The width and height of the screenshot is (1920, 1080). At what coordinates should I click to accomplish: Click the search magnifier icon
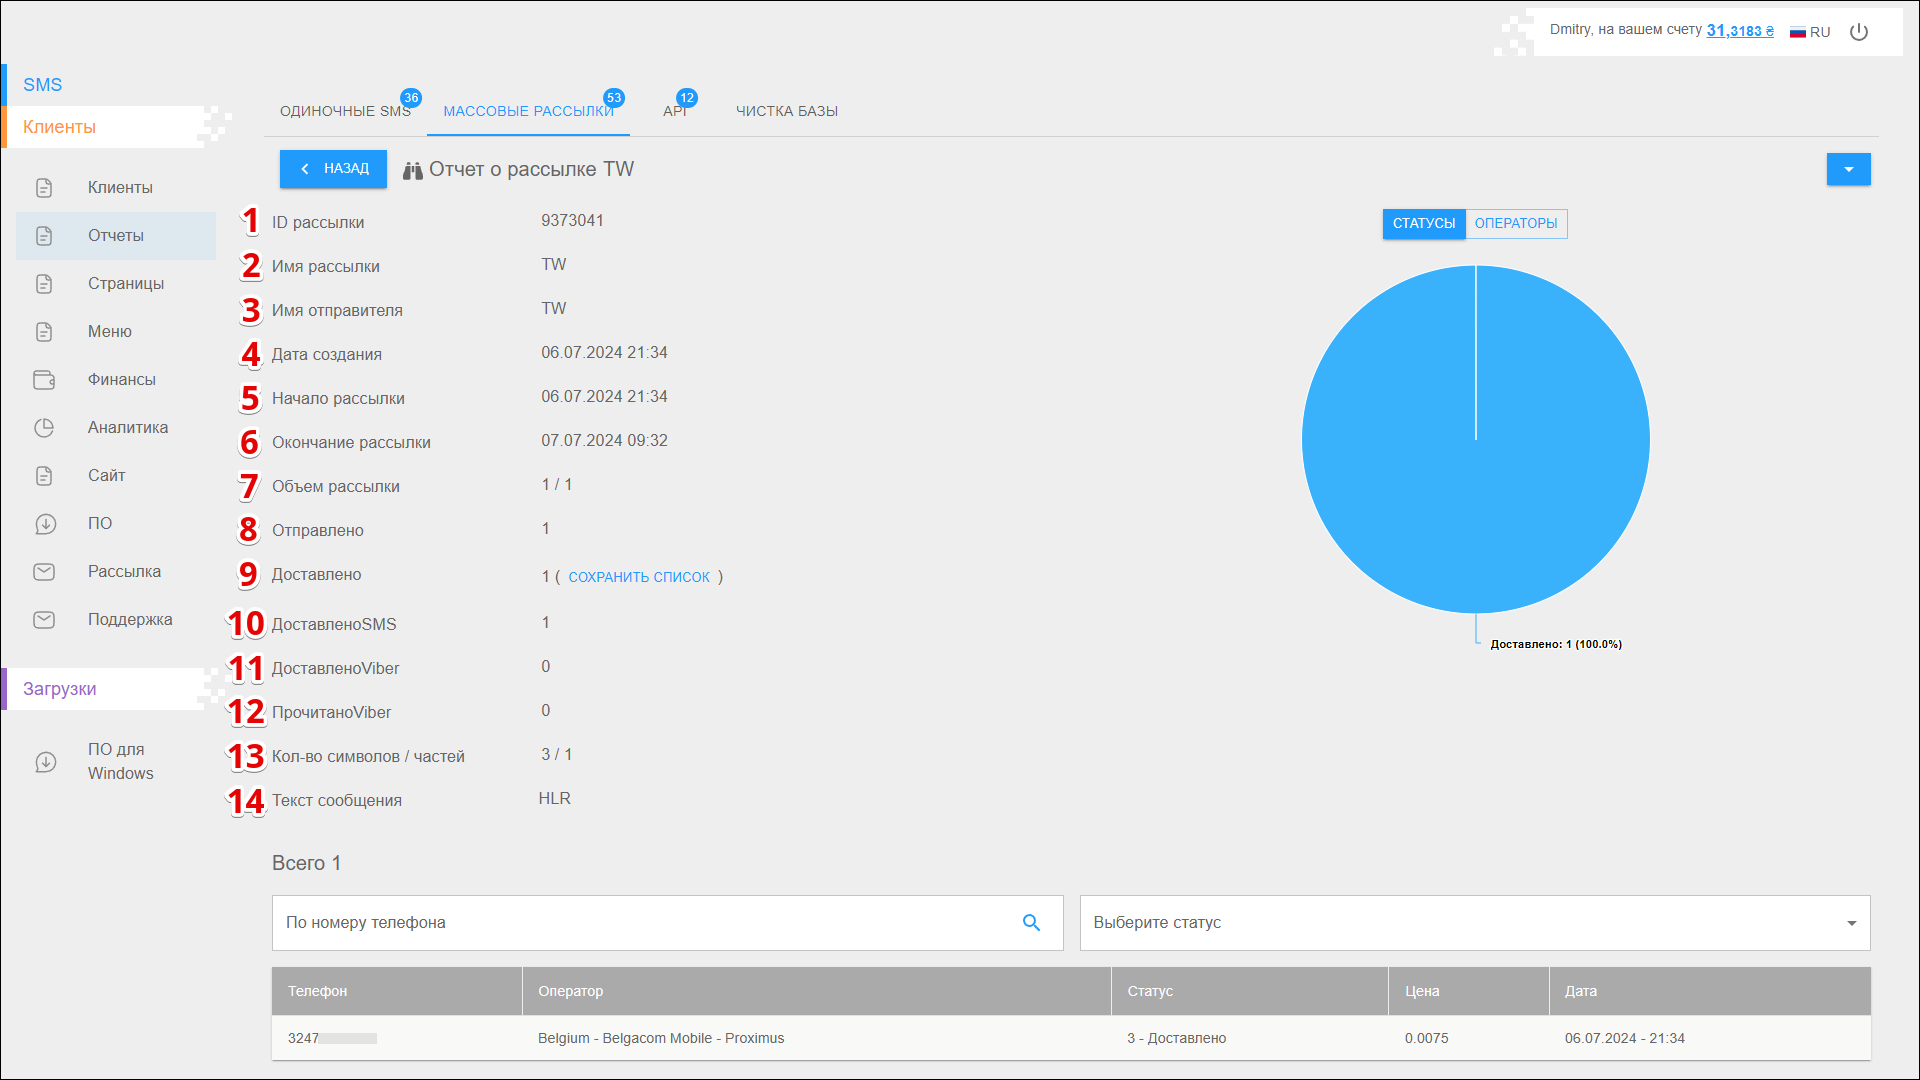pos(1031,922)
